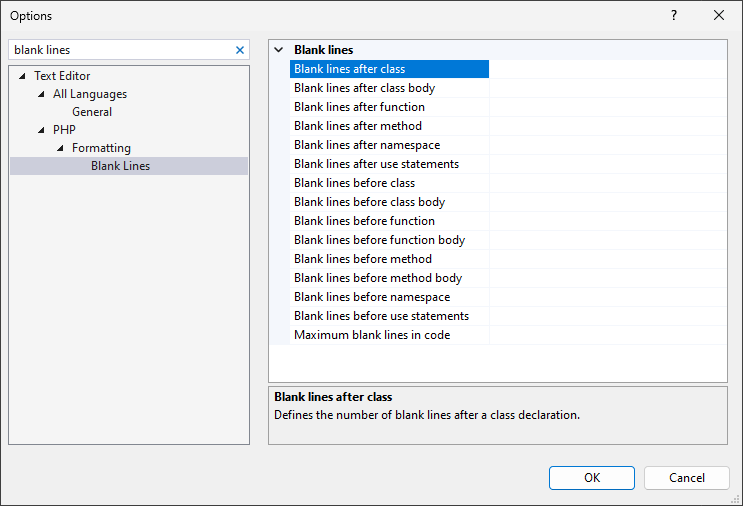This screenshot has height=506, width=743.
Task: Open the help question mark button
Action: point(674,15)
